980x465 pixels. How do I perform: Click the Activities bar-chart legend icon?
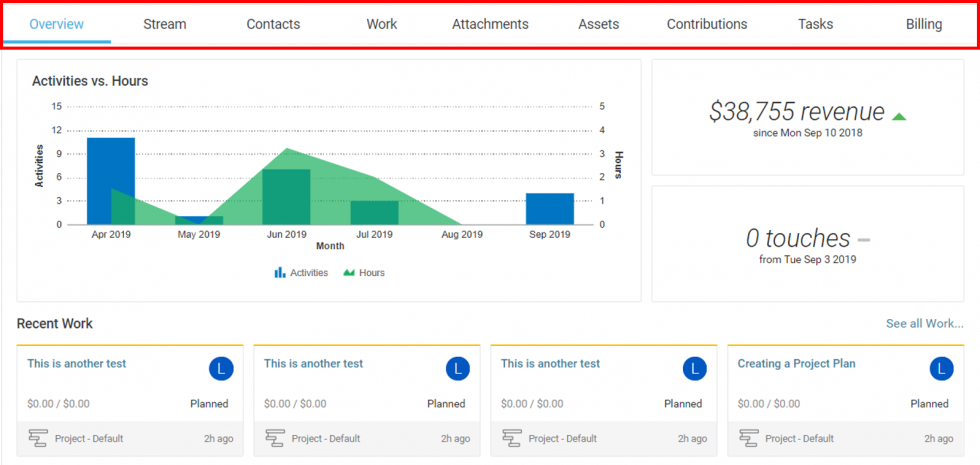280,273
